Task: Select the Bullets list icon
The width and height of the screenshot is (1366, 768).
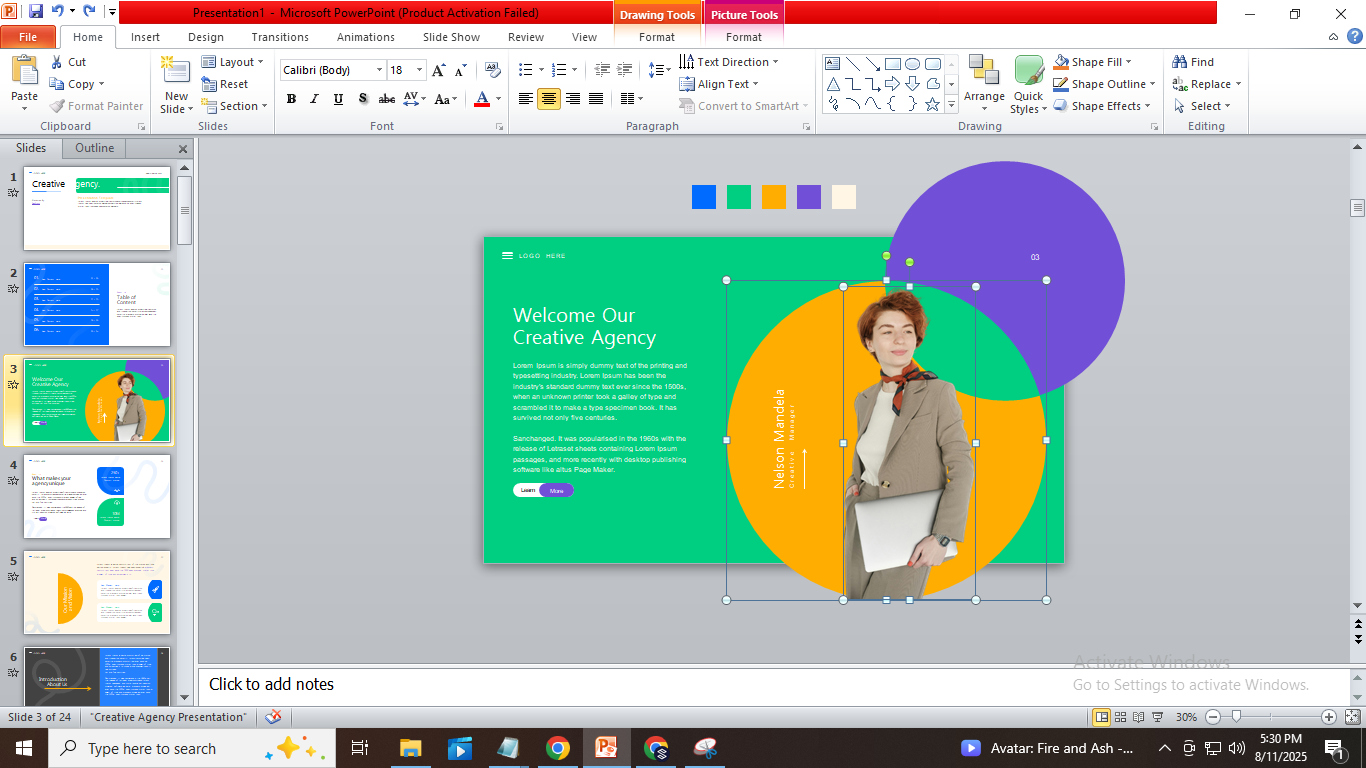Action: [526, 70]
